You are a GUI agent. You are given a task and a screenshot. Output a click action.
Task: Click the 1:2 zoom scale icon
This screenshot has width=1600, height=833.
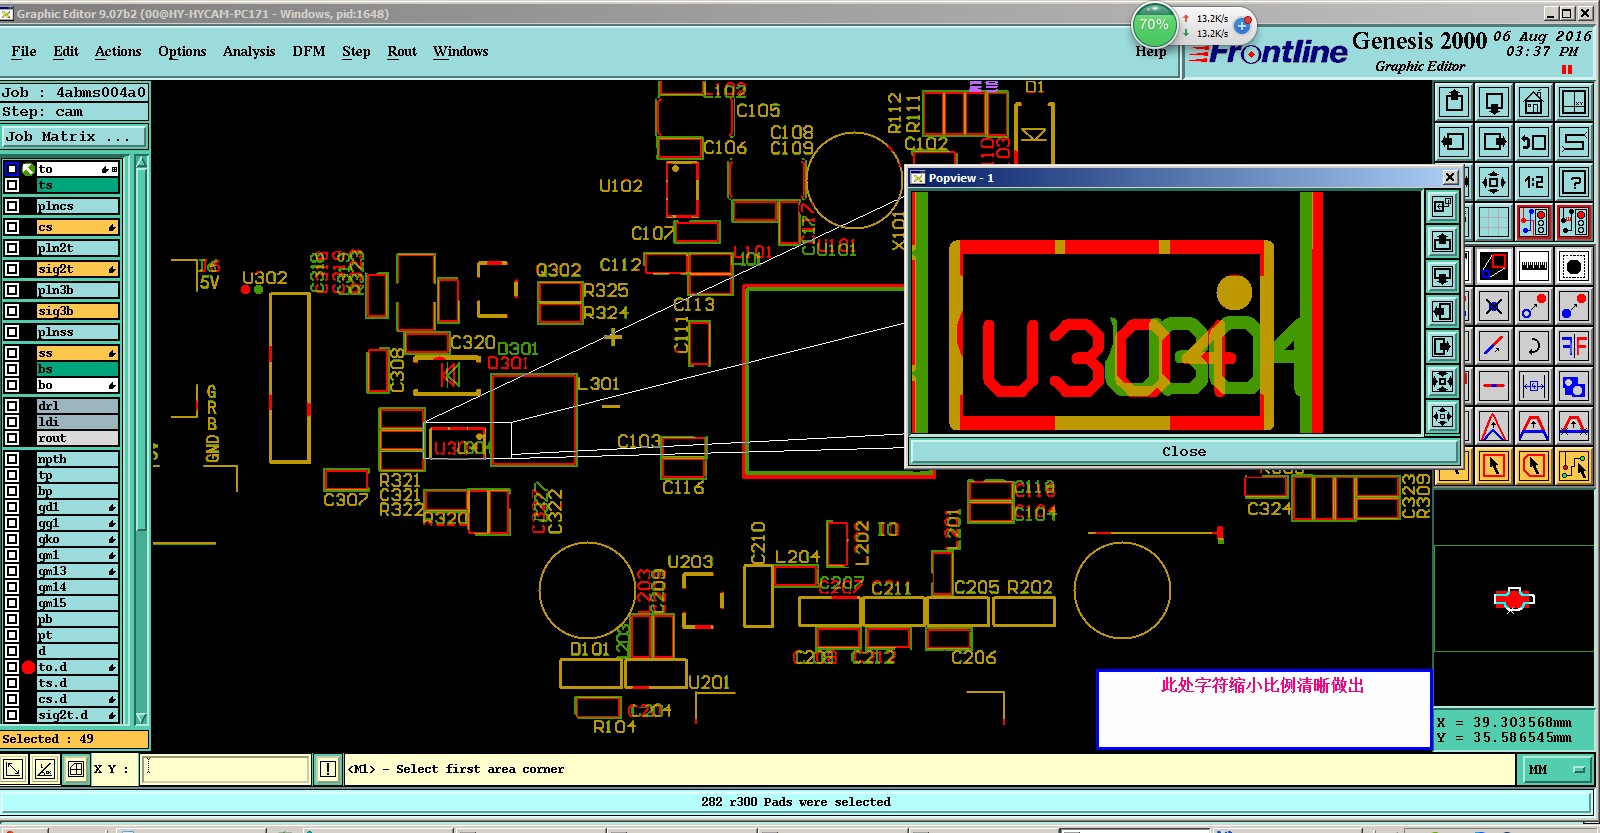click(1534, 182)
